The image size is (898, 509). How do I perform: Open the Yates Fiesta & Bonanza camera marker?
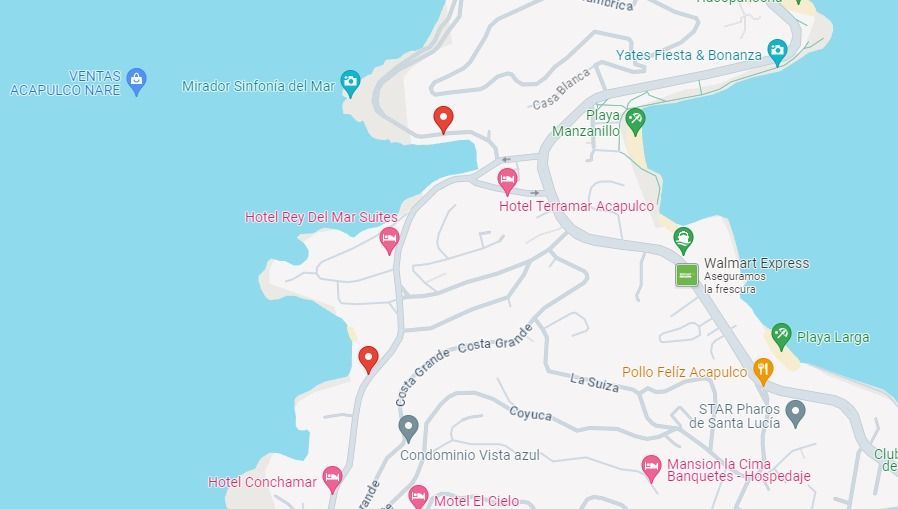[777, 52]
